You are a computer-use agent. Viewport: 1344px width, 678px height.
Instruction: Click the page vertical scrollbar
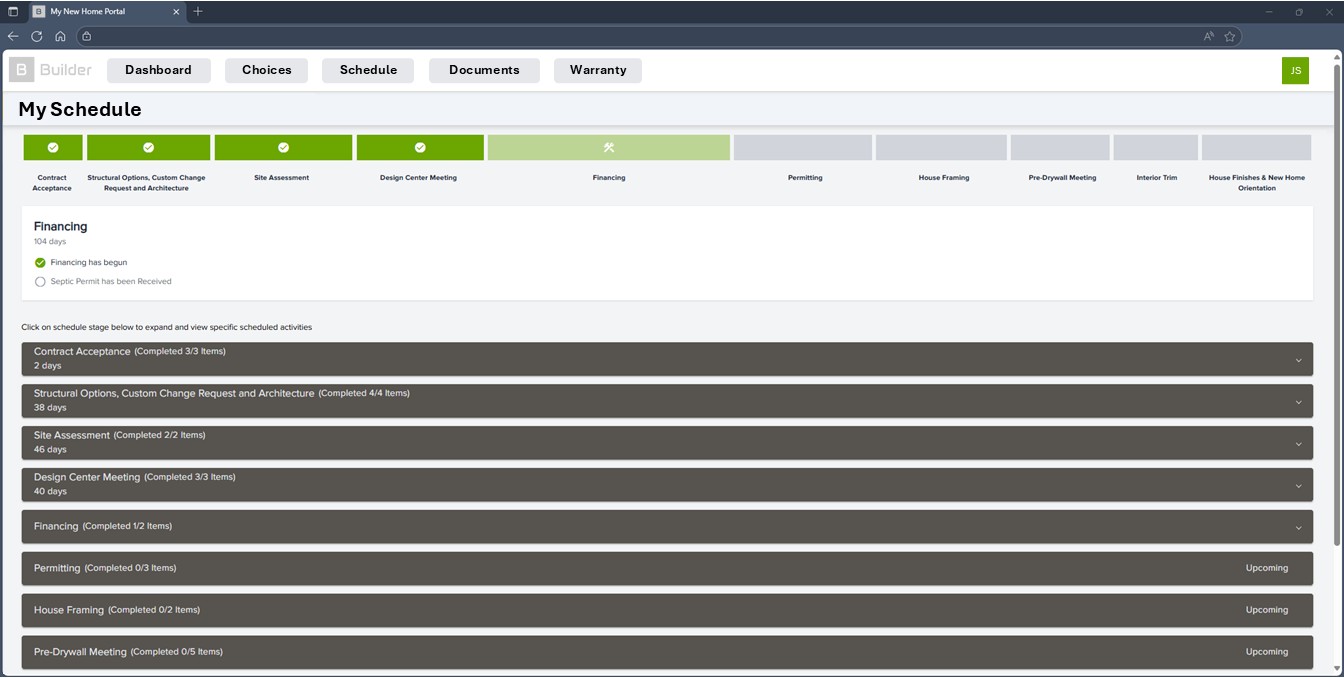pyautogui.click(x=1337, y=300)
